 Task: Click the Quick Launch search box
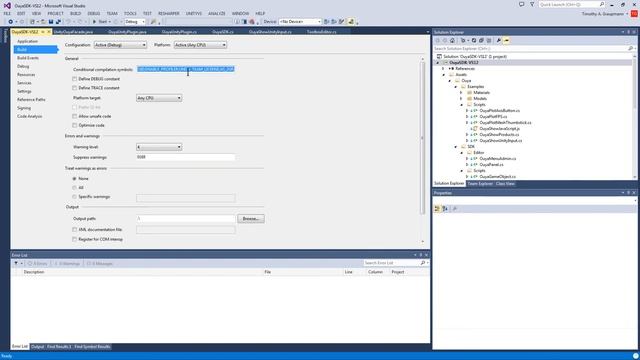571,4
